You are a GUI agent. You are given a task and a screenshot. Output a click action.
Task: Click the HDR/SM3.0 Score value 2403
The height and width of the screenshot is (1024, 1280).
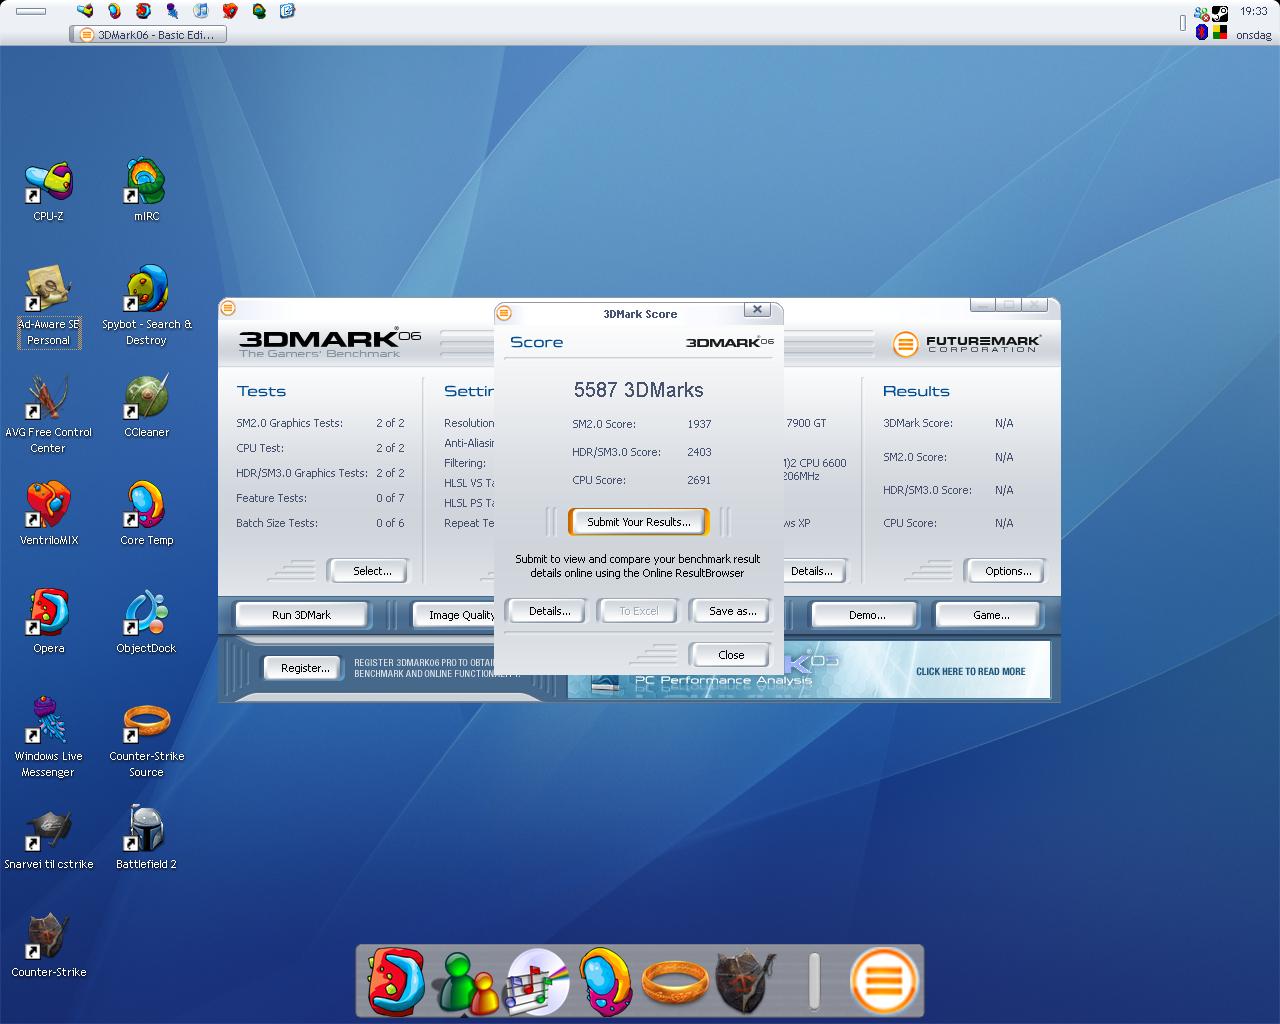pyautogui.click(x=699, y=452)
